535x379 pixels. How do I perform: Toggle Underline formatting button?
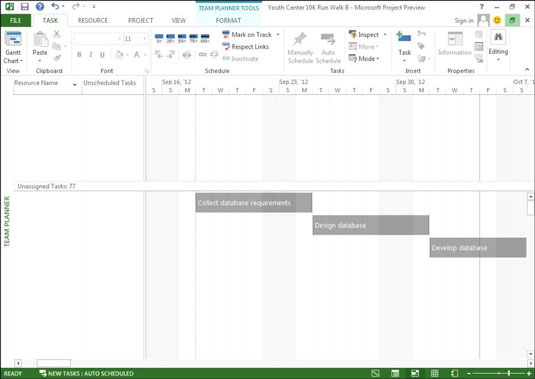coord(102,55)
